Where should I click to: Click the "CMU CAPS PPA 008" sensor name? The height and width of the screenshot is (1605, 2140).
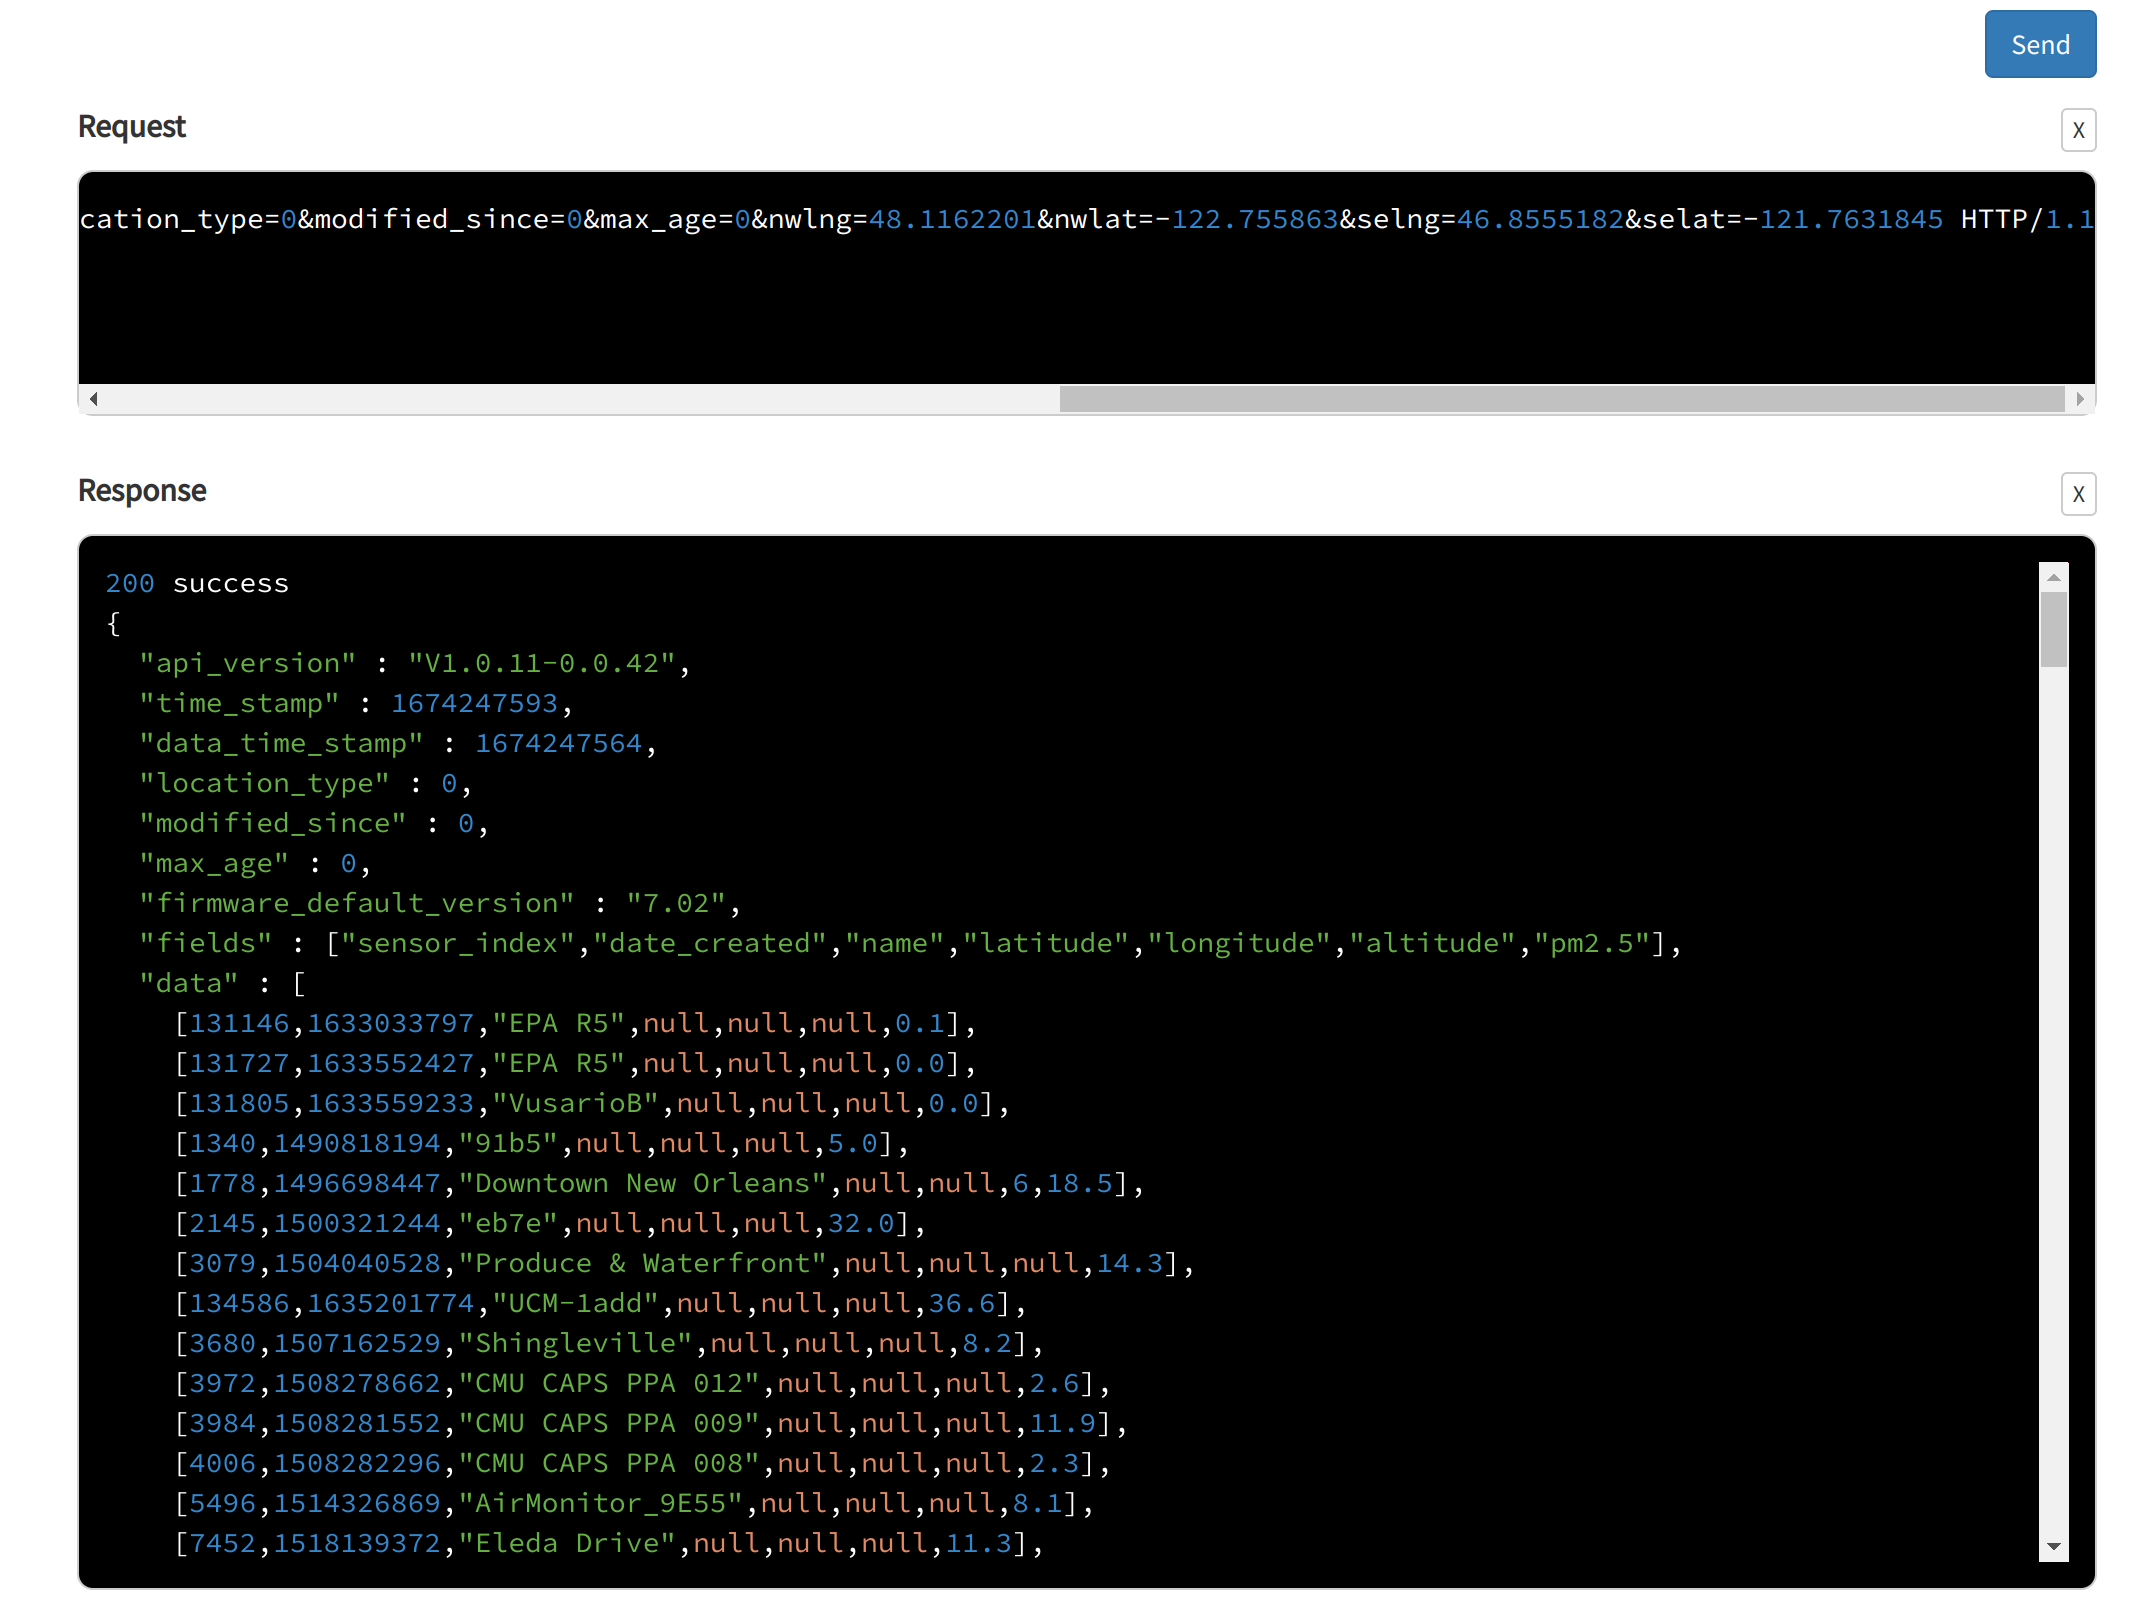point(609,1463)
